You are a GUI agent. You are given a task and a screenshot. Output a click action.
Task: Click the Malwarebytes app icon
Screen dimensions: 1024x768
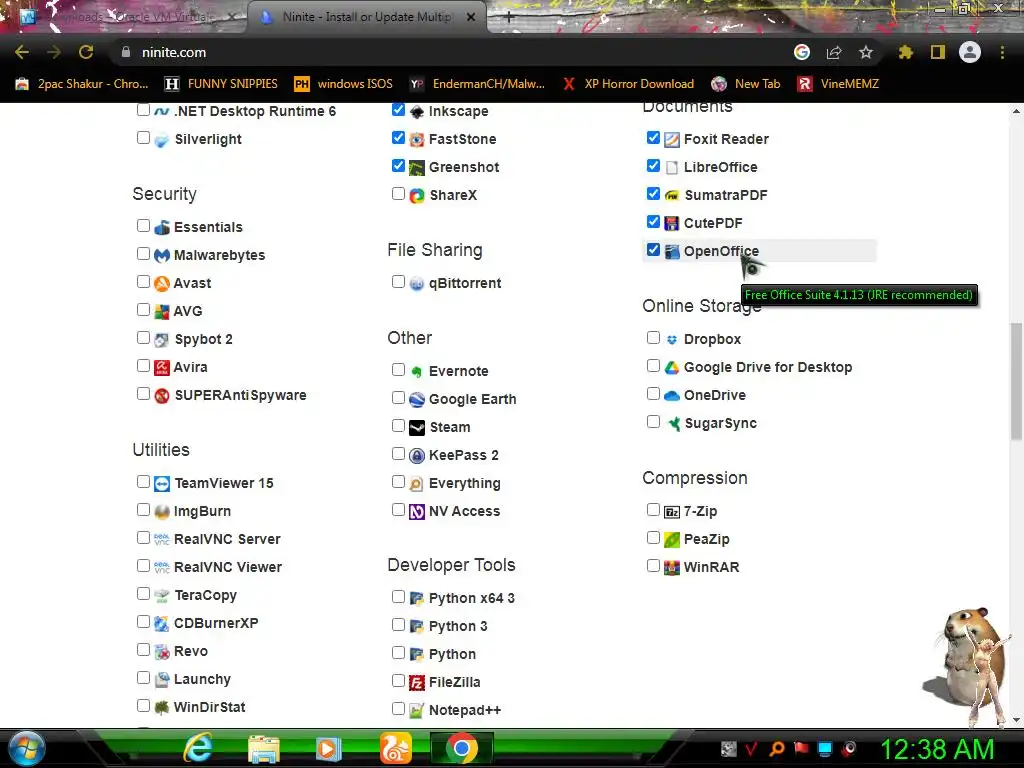[162, 255]
